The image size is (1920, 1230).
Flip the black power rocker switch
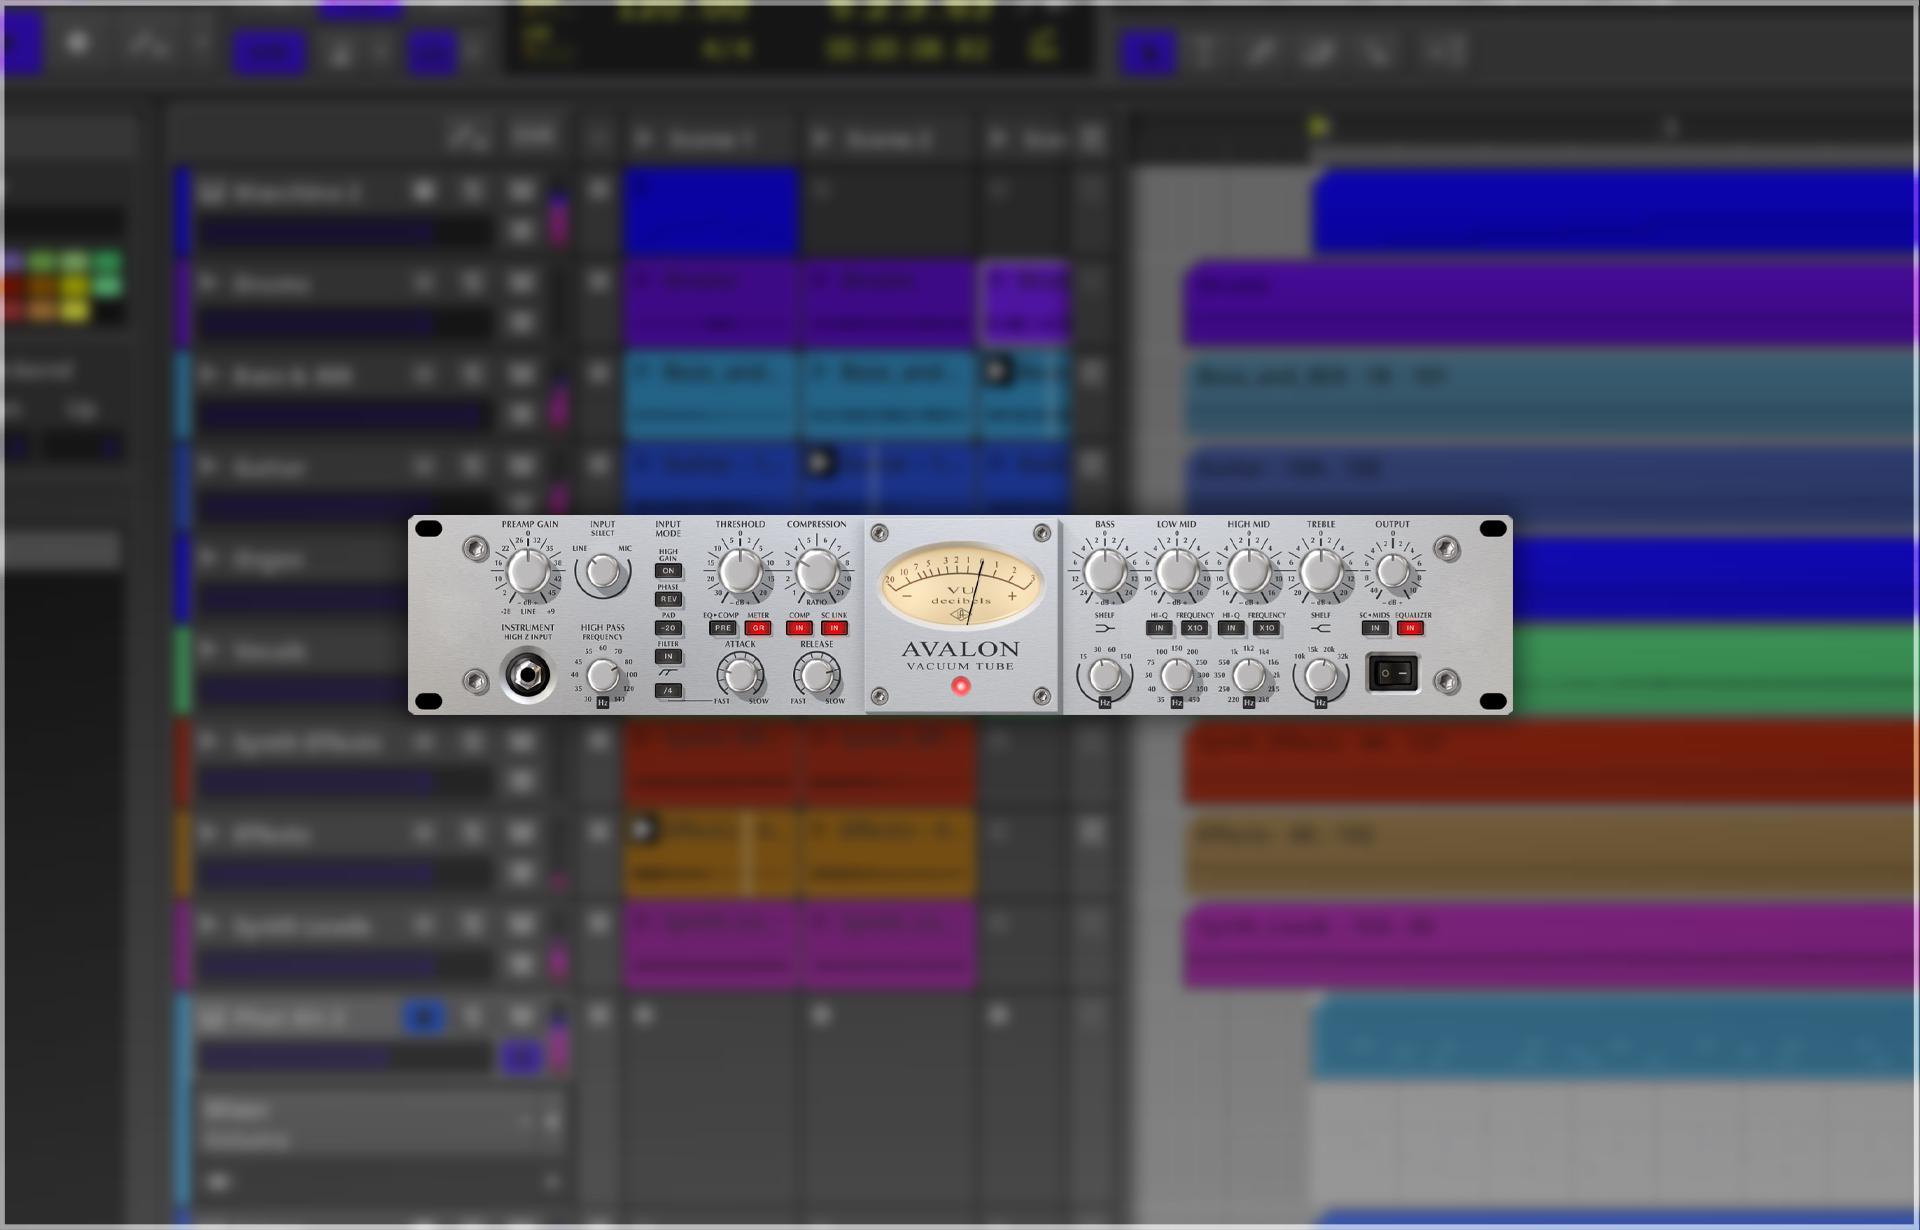pyautogui.click(x=1393, y=673)
